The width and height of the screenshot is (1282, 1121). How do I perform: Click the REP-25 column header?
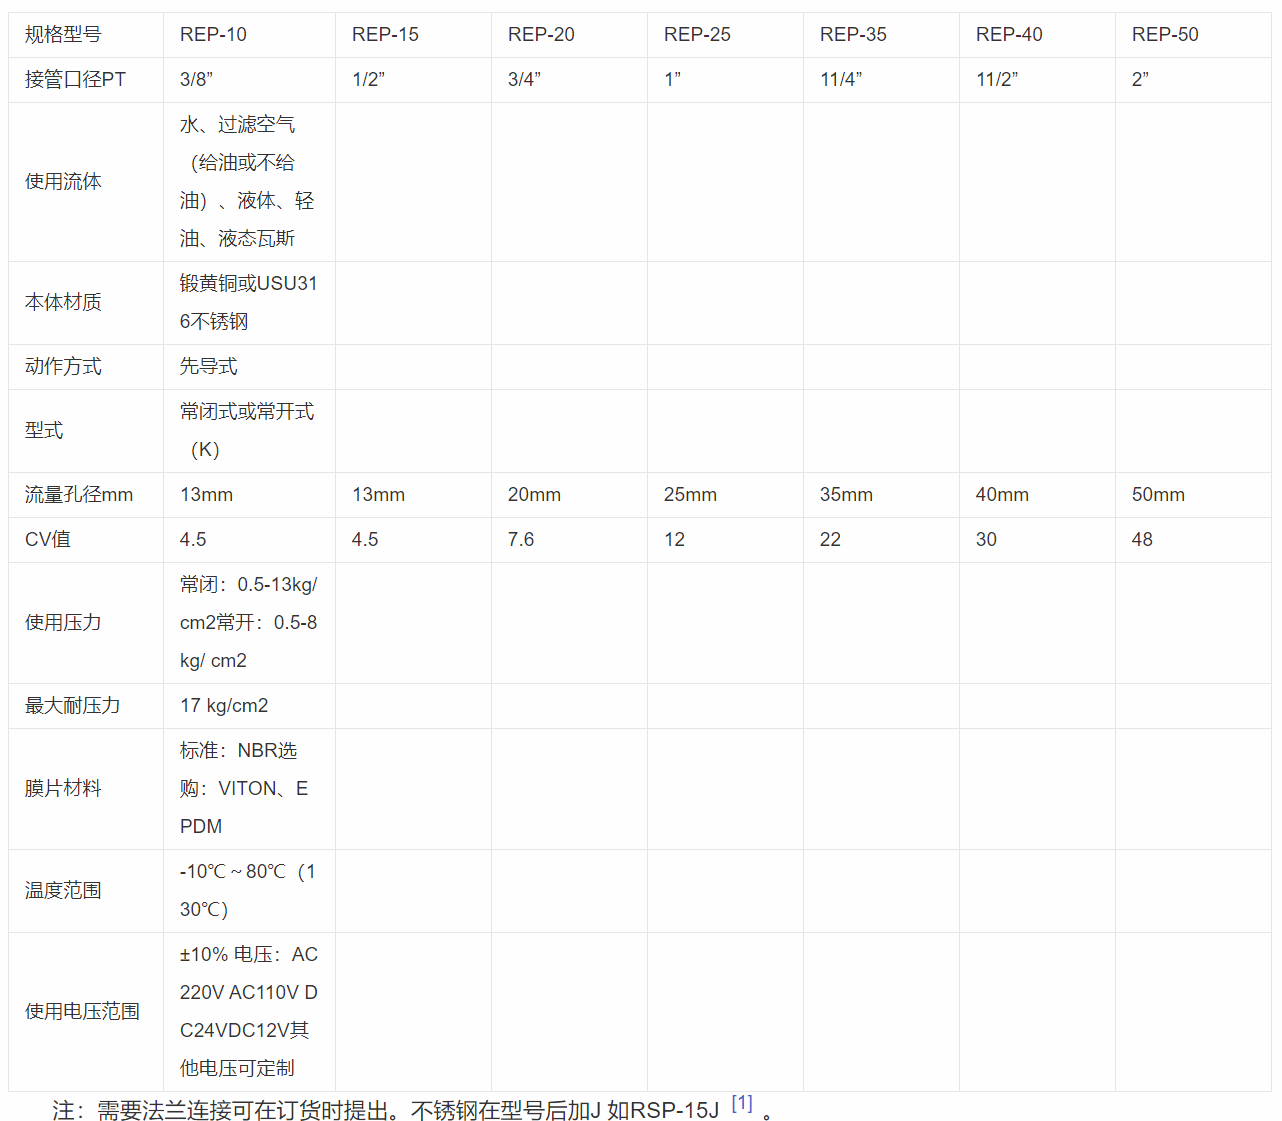(x=697, y=35)
